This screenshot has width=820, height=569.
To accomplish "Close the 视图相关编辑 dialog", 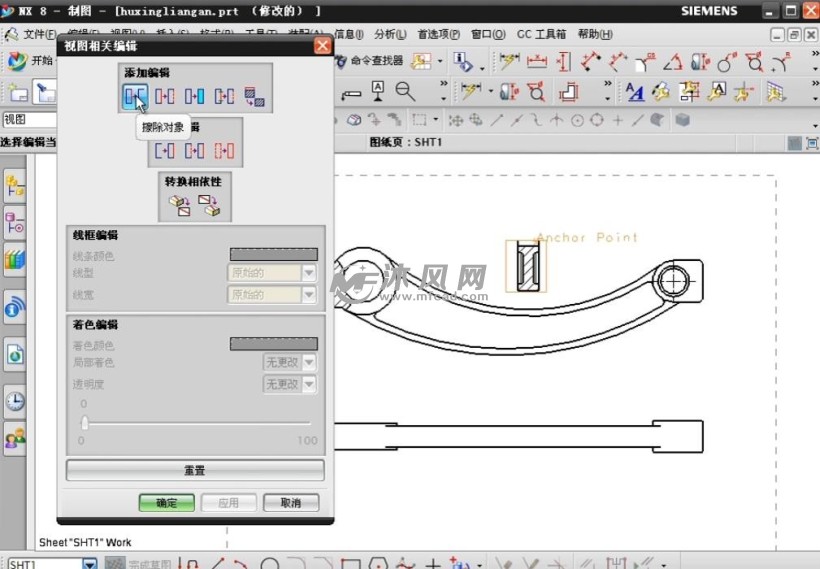I will pos(323,45).
